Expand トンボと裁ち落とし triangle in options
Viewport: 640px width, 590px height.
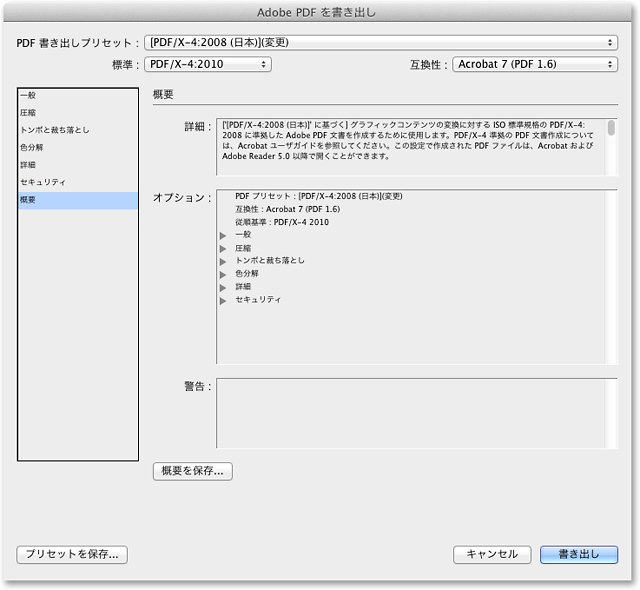223,262
